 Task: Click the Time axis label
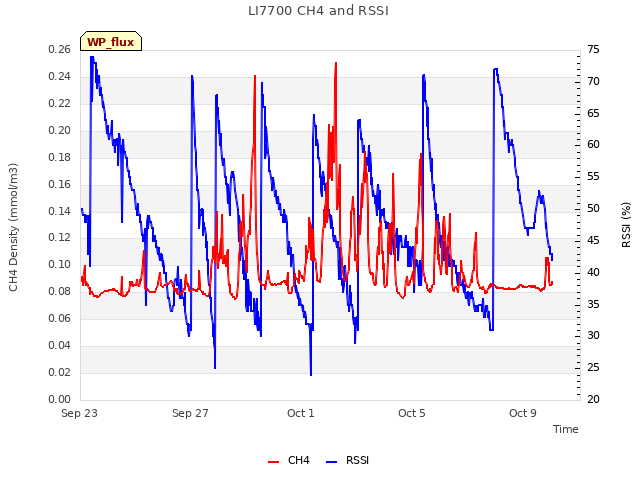[x=566, y=429]
